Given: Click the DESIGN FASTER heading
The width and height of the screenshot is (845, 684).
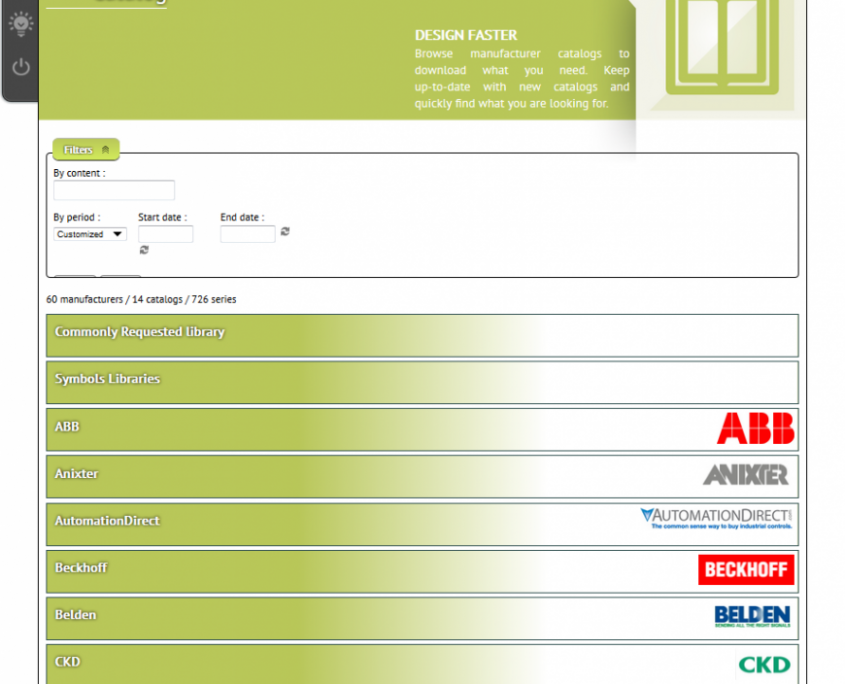Looking at the screenshot, I should point(466,36).
